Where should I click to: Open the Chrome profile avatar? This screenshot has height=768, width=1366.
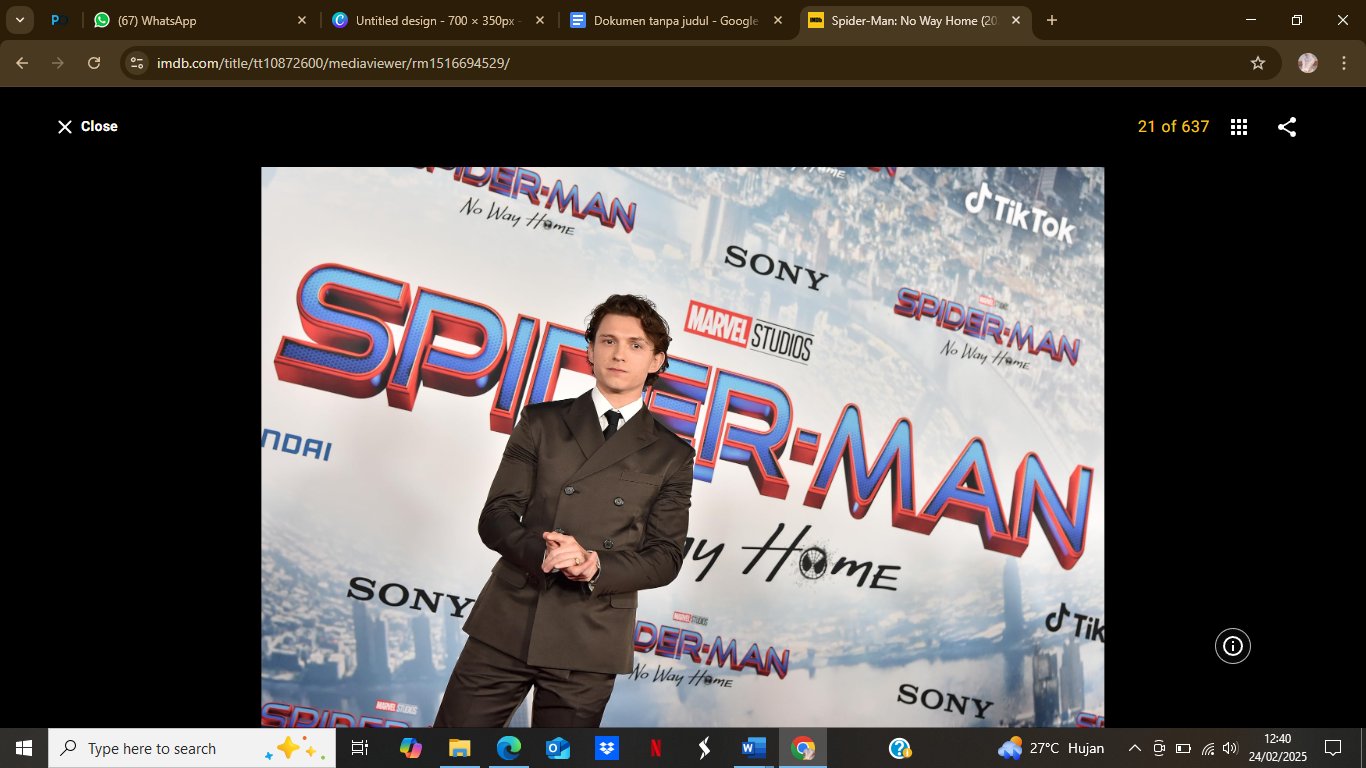click(x=1308, y=63)
